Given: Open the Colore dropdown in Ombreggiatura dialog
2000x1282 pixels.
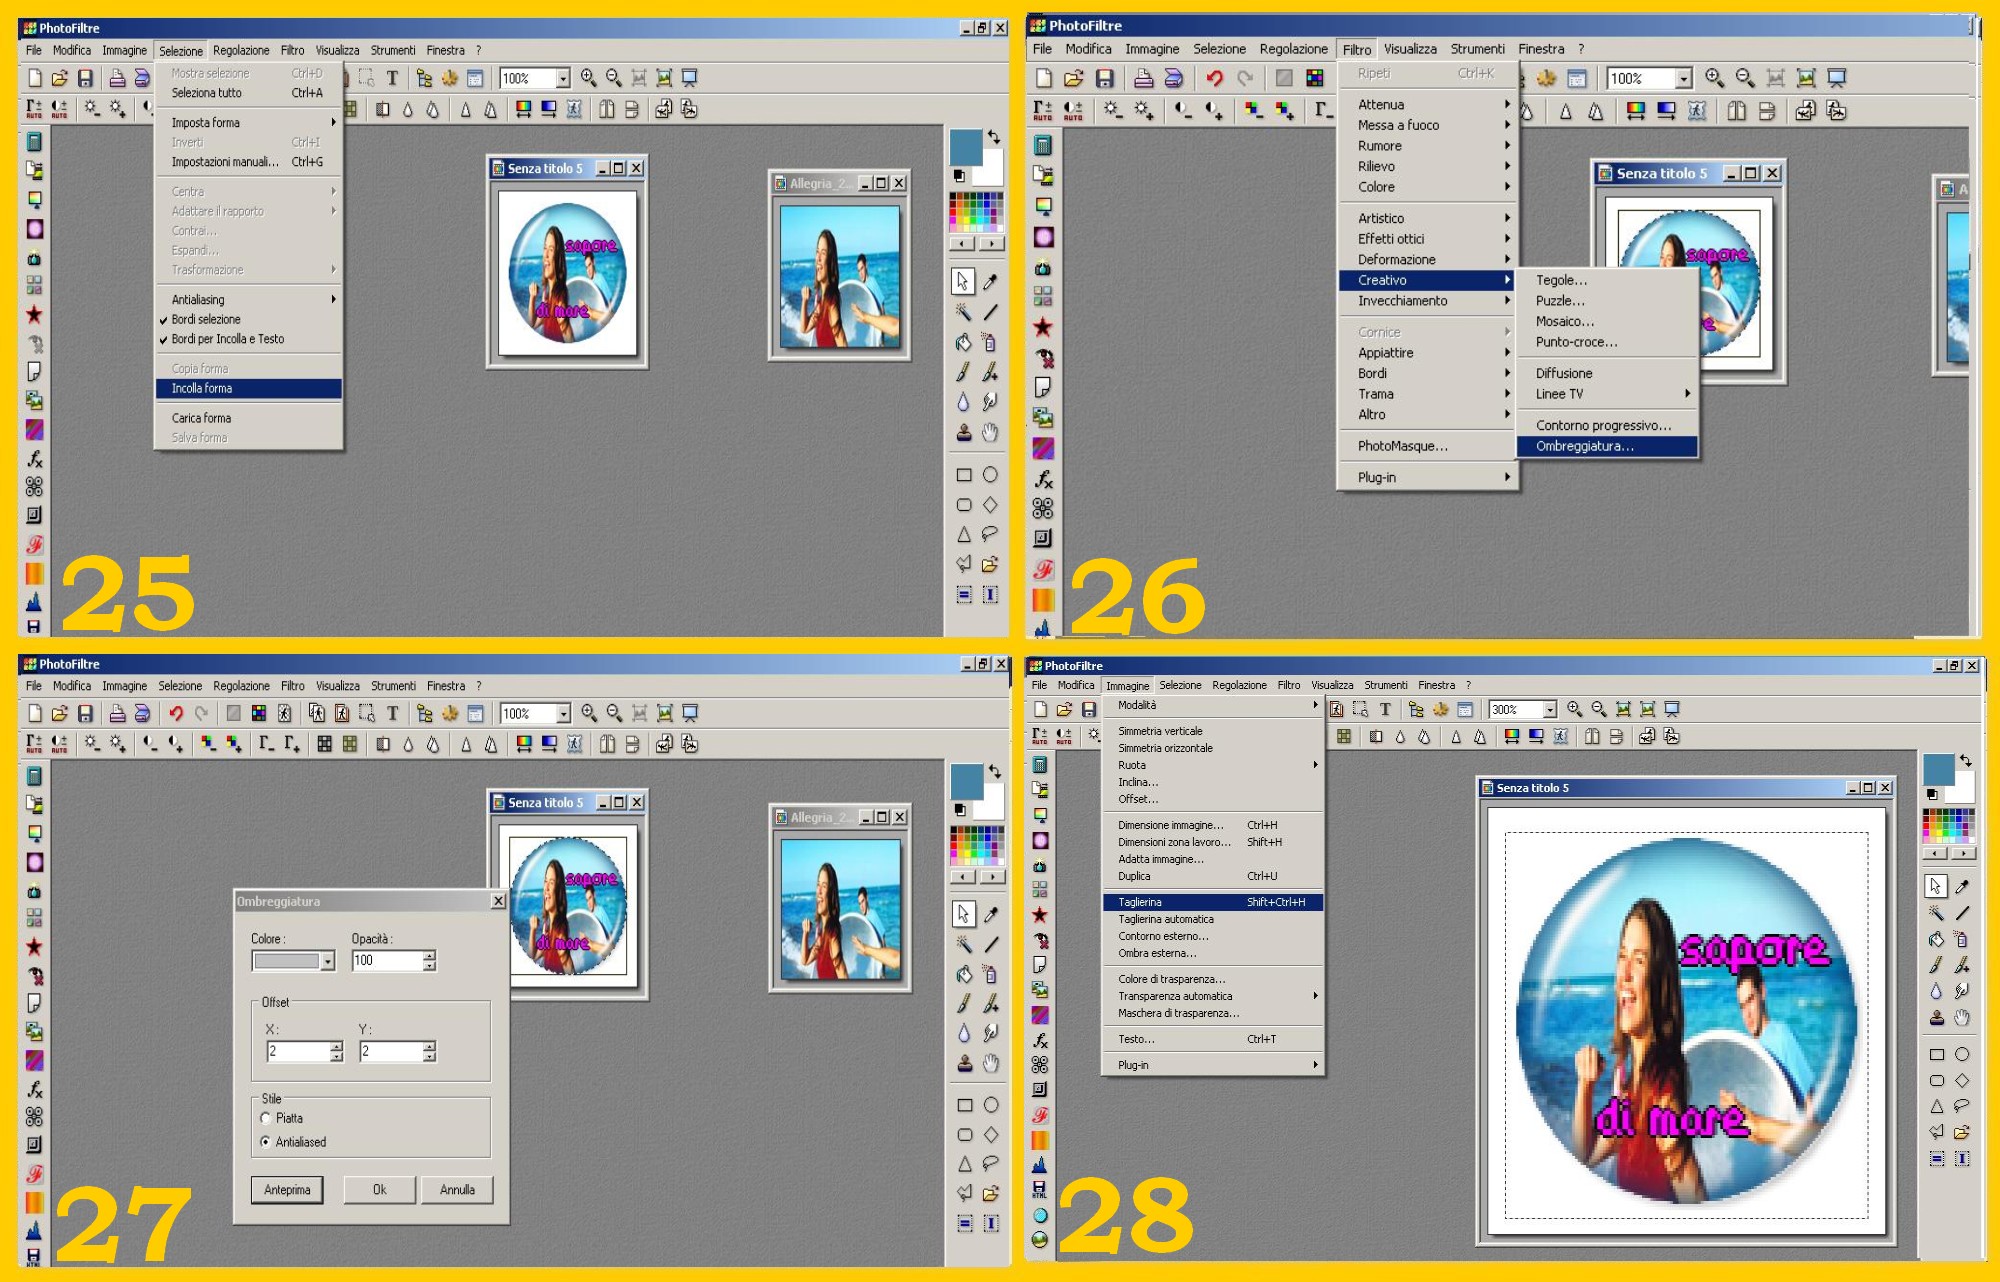Looking at the screenshot, I should click(327, 961).
